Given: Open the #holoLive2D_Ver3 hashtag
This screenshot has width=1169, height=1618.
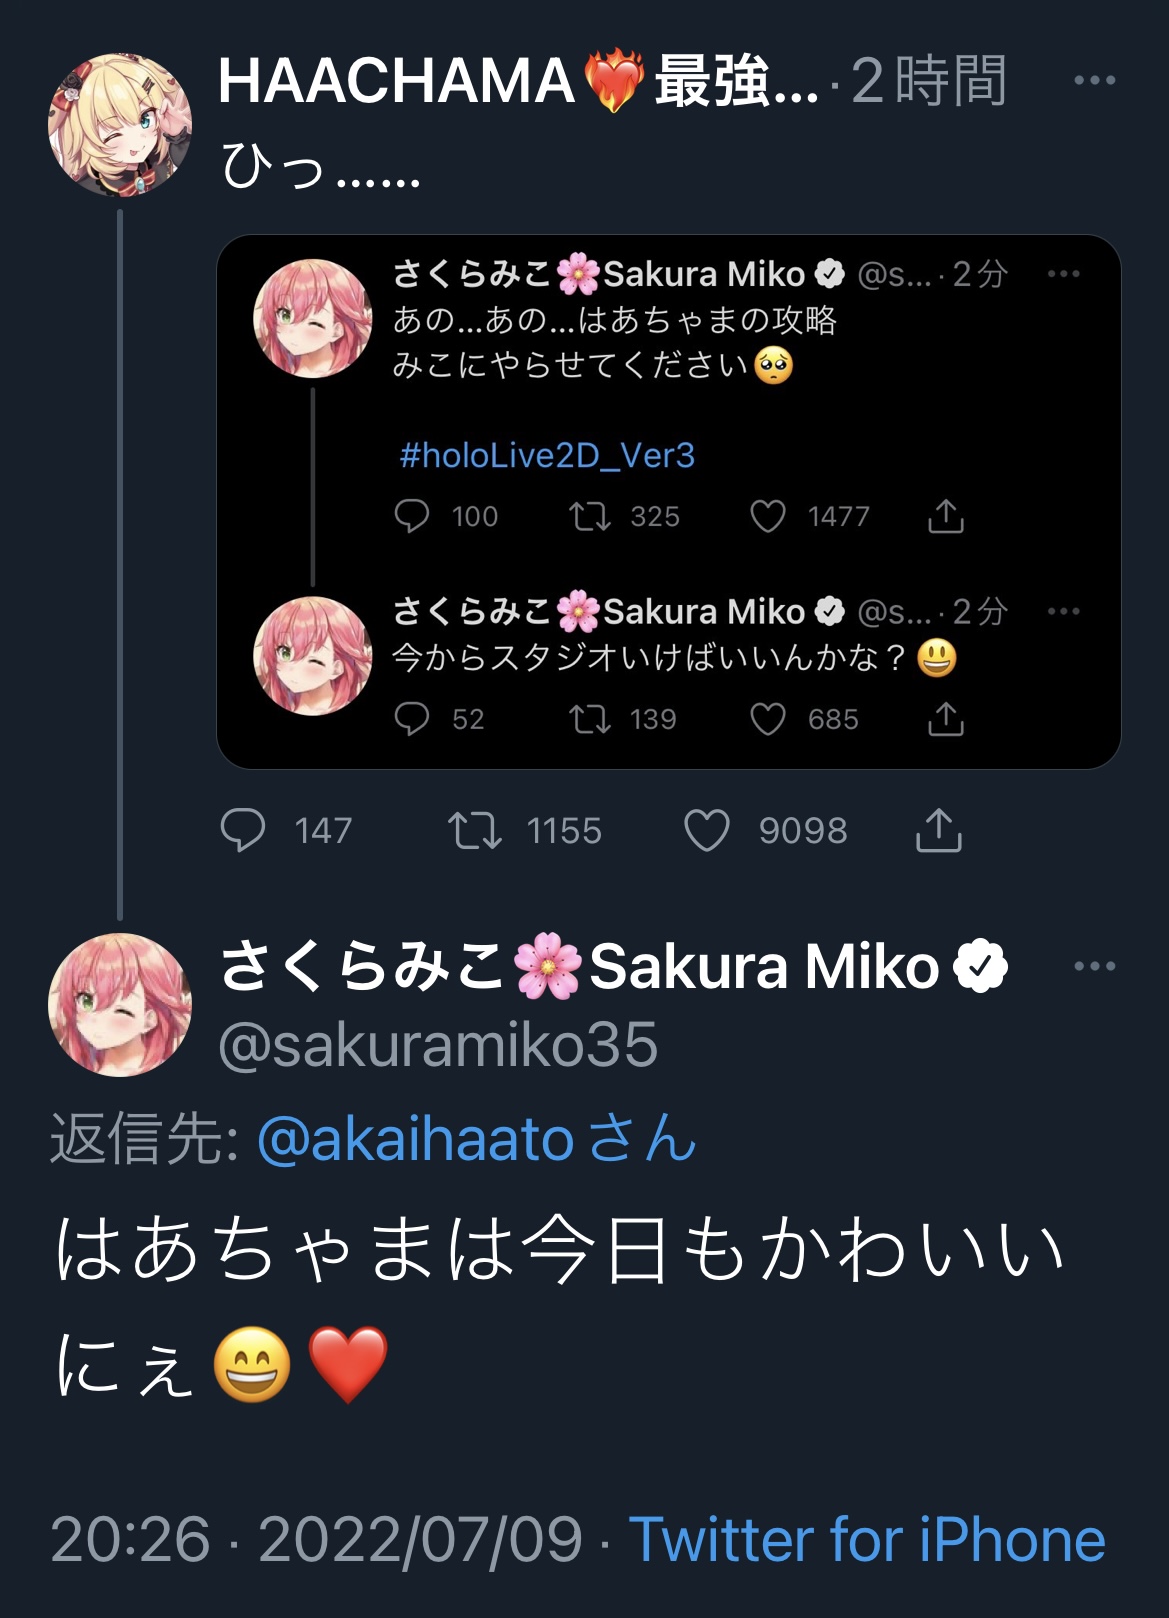Looking at the screenshot, I should (x=547, y=456).
